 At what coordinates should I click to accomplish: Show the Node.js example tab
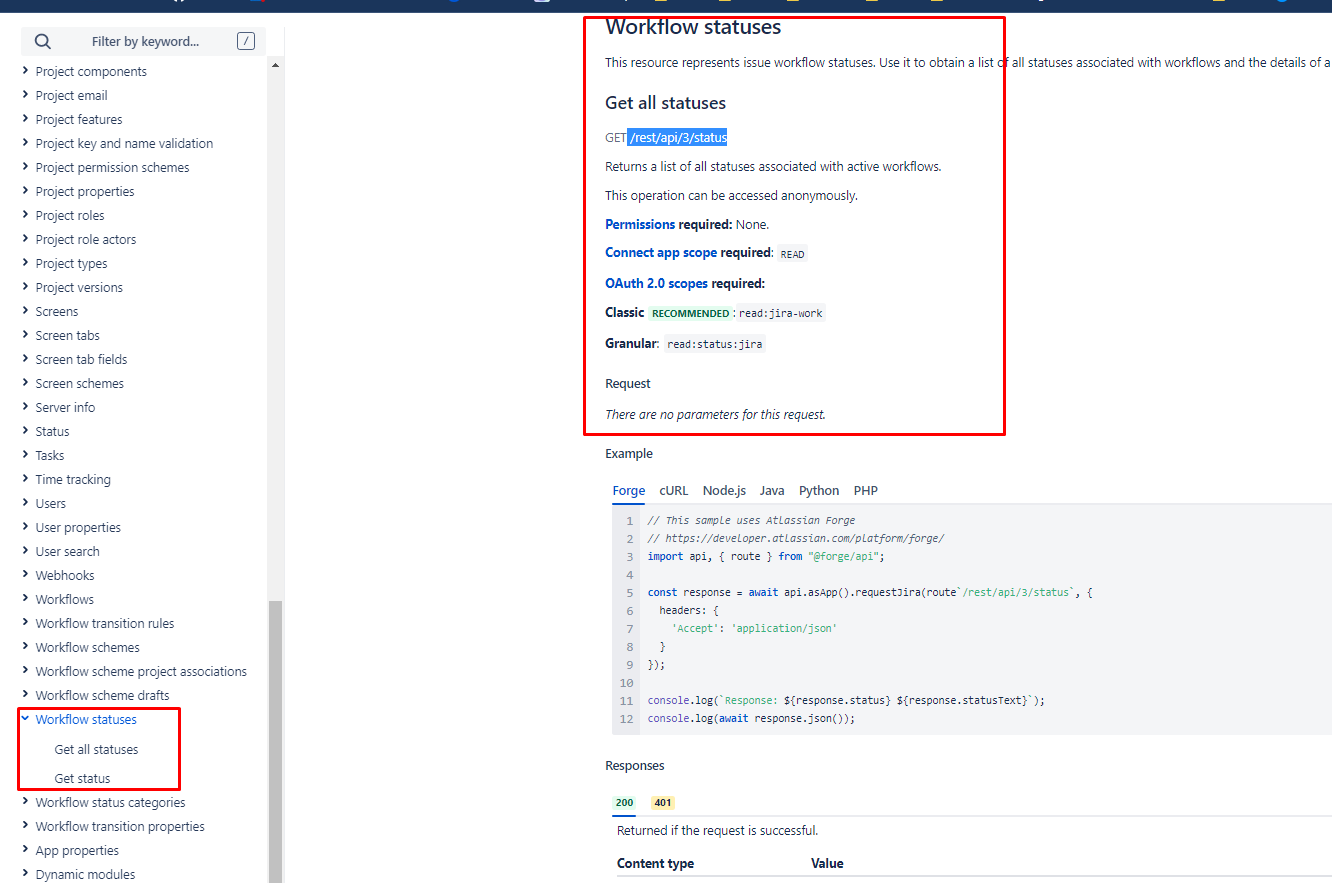[724, 490]
